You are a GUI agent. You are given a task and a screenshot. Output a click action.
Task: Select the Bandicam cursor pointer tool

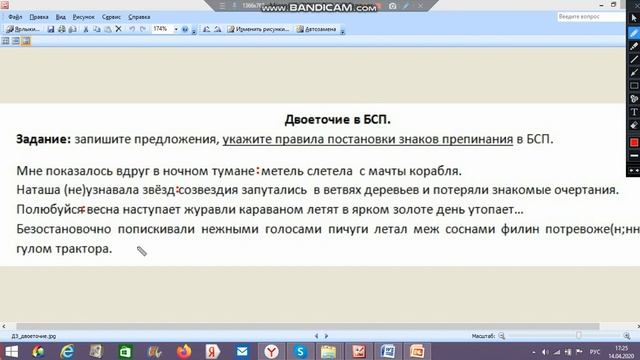(x=633, y=19)
